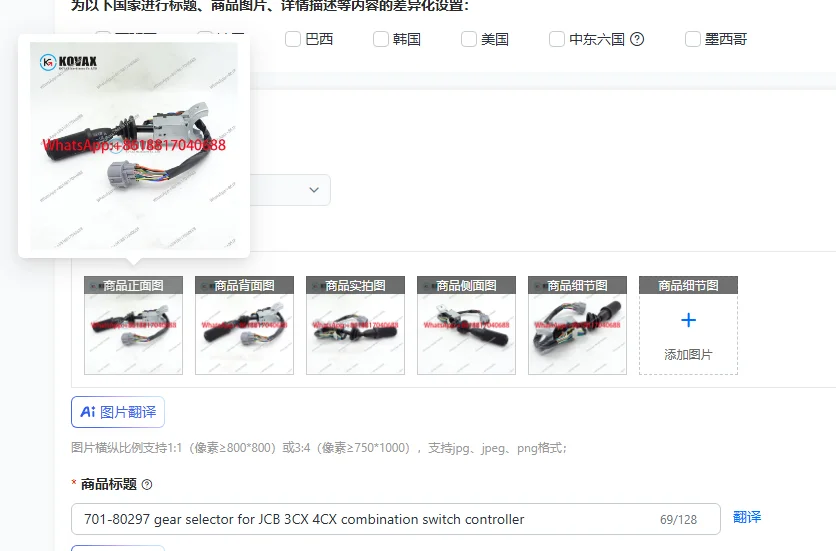Click the AI icon in 图片翻译 button
836x551 pixels.
88,412
